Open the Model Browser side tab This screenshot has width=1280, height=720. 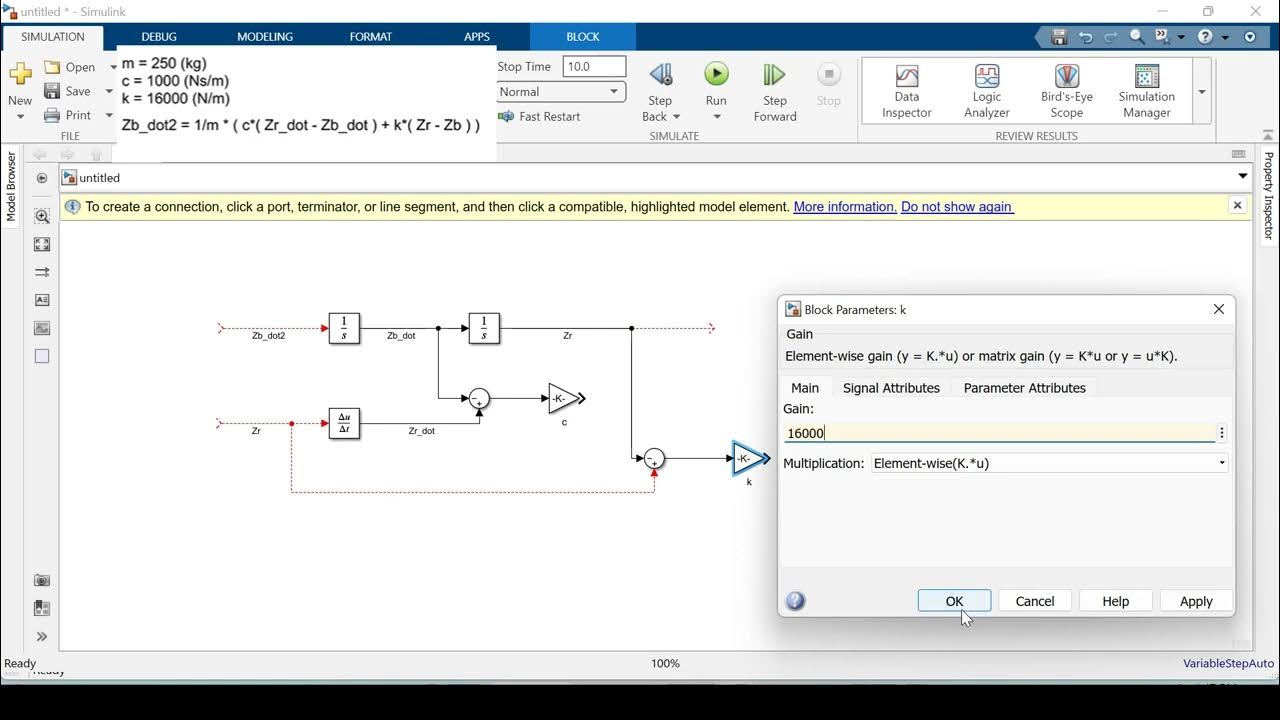[x=11, y=187]
